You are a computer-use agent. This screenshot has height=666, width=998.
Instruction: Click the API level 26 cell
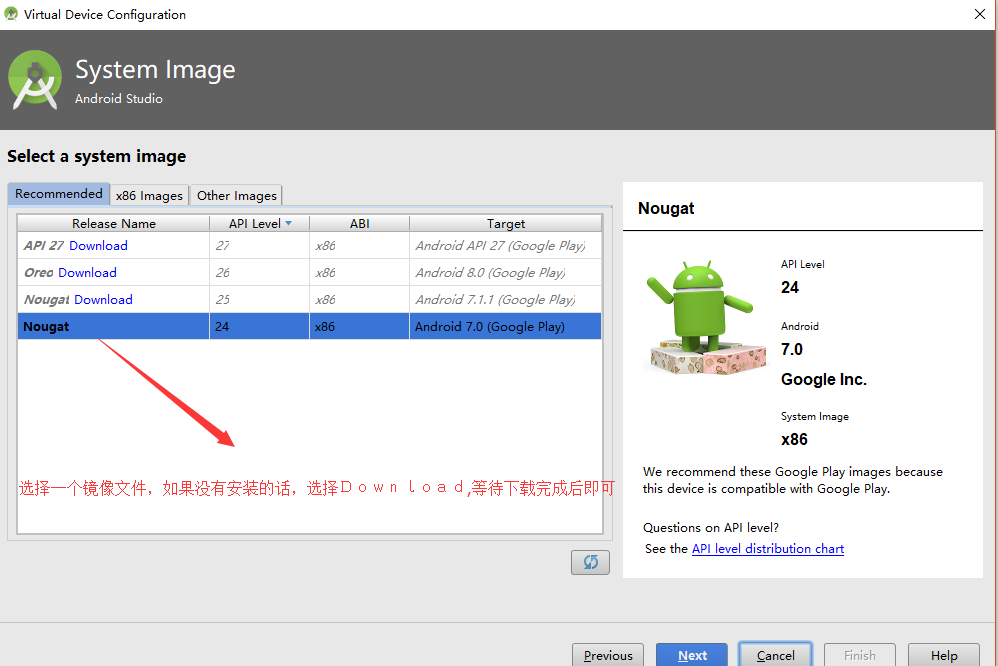click(x=259, y=273)
